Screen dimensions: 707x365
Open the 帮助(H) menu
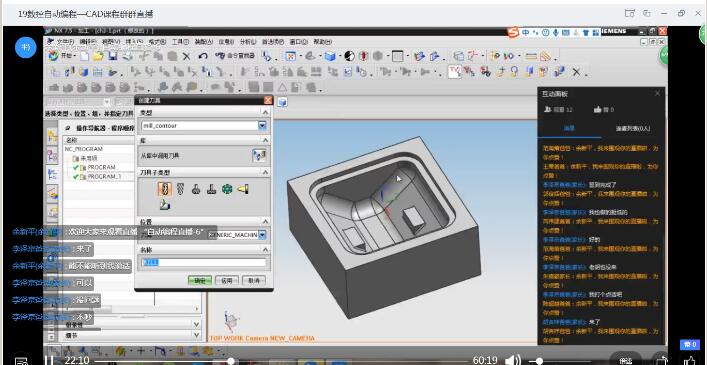tap(322, 41)
